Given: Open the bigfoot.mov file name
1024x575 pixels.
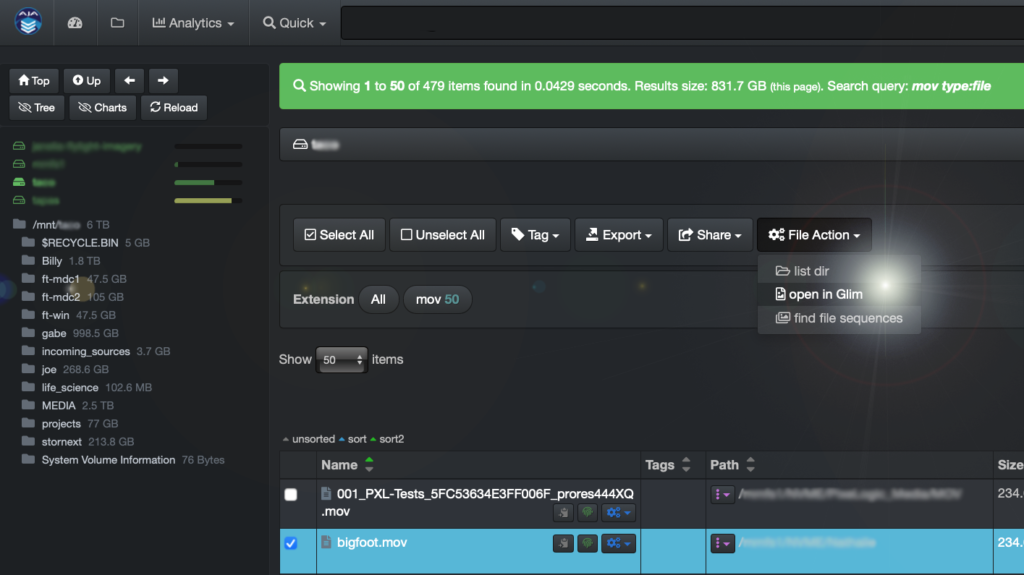Looking at the screenshot, I should click(372, 542).
